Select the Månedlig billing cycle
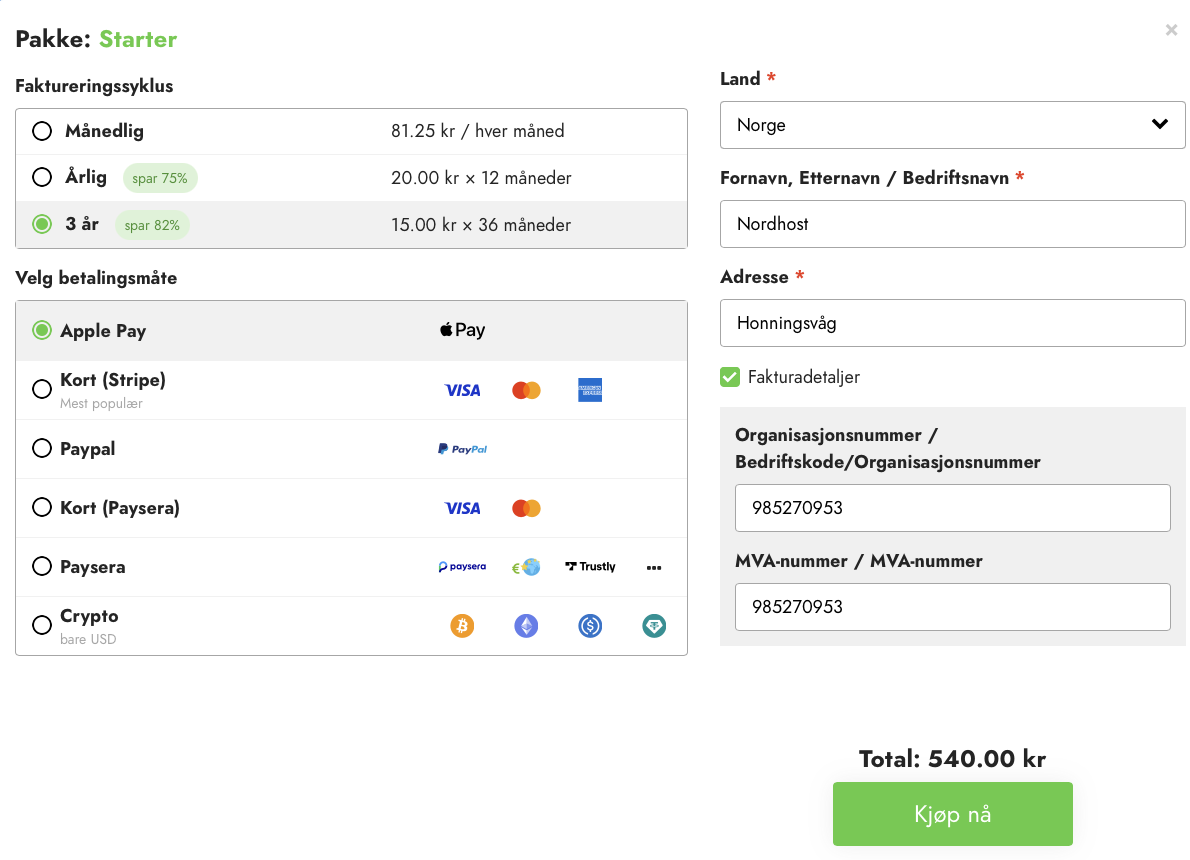This screenshot has width=1190, height=860. 42,131
